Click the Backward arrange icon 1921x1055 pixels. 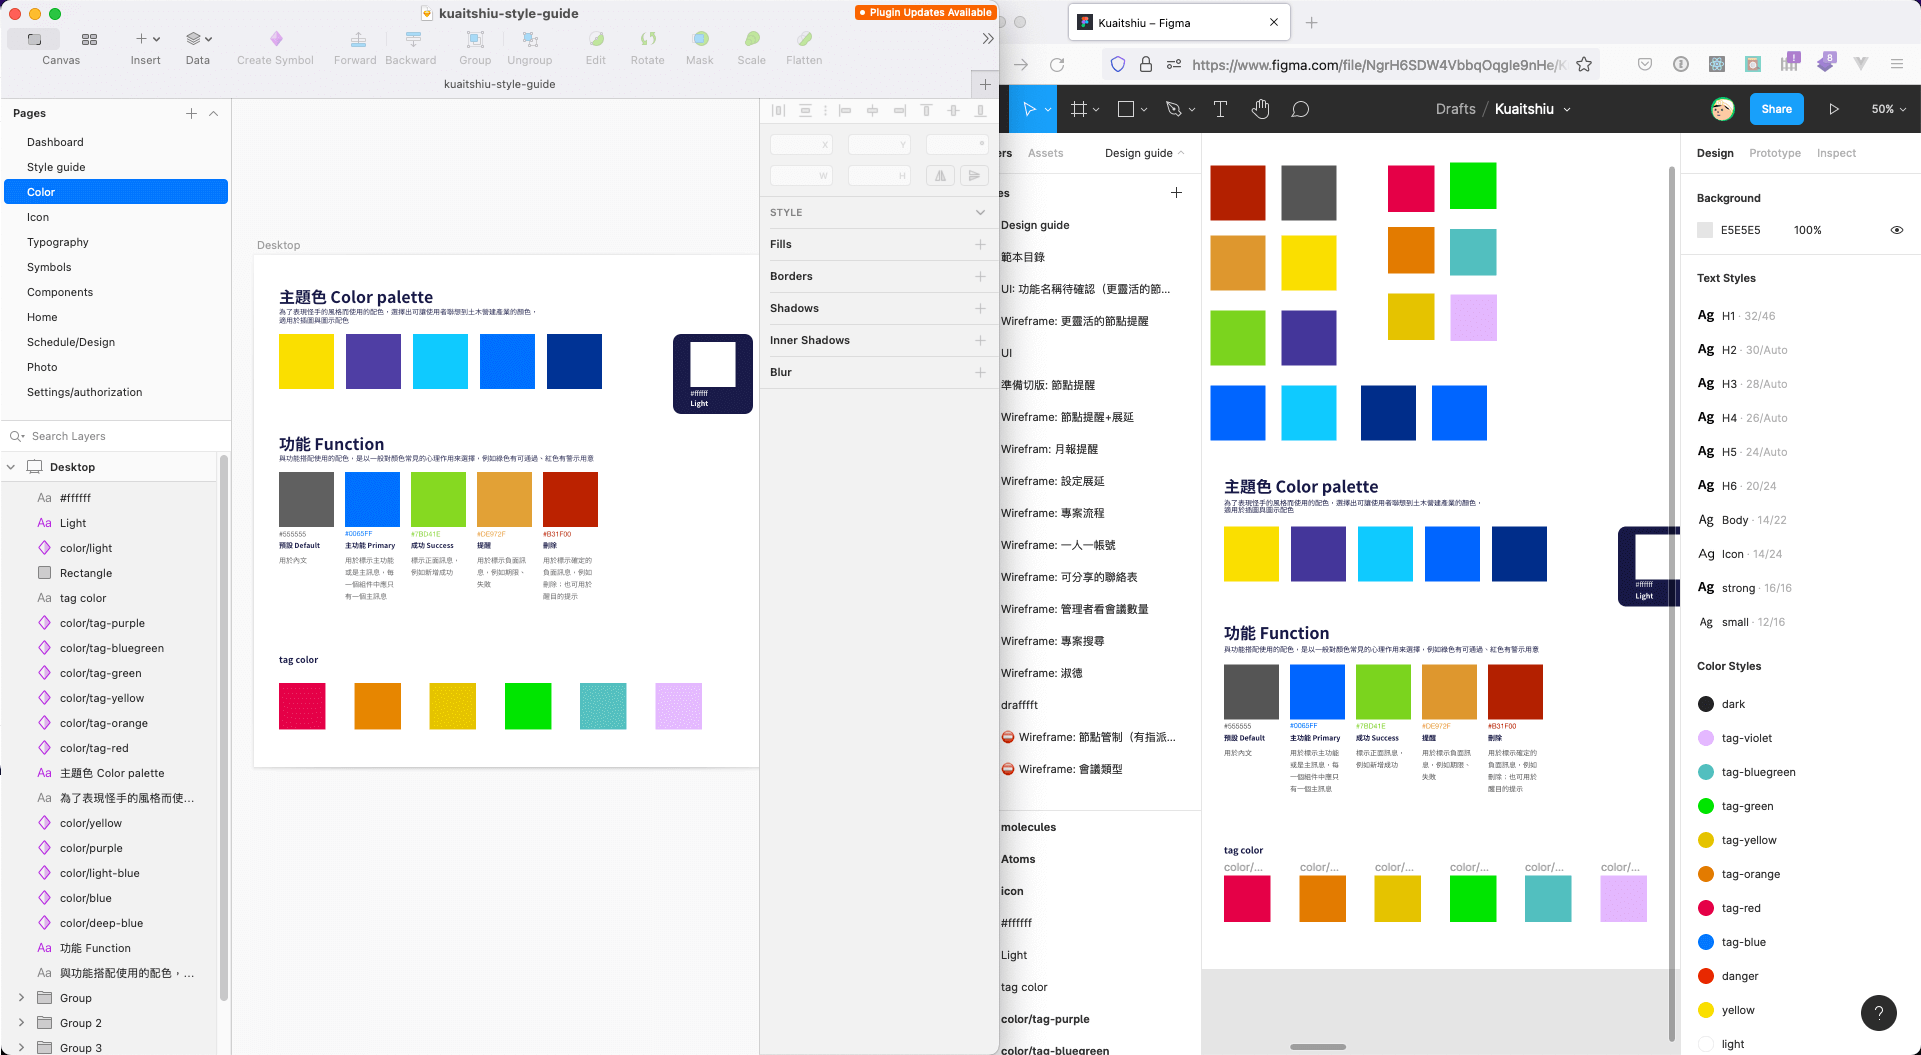click(412, 39)
